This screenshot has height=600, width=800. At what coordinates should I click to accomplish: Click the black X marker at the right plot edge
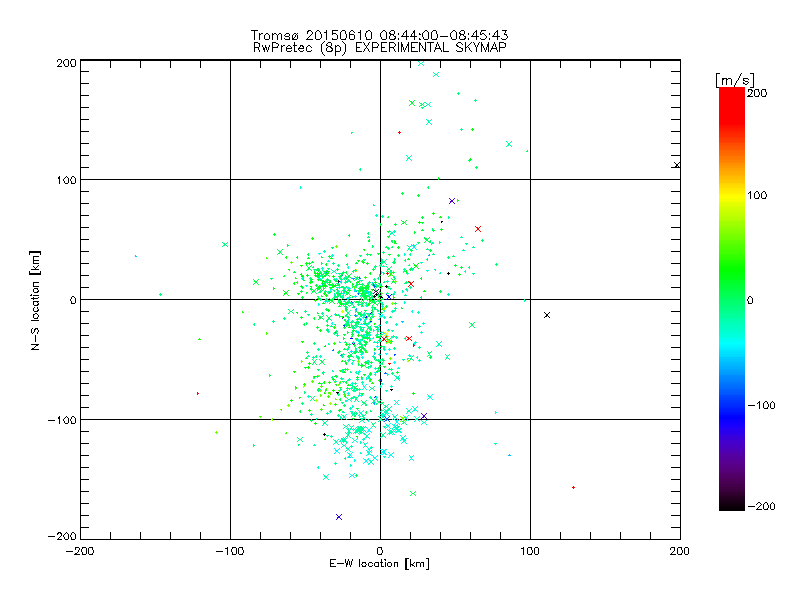pyautogui.click(x=677, y=165)
